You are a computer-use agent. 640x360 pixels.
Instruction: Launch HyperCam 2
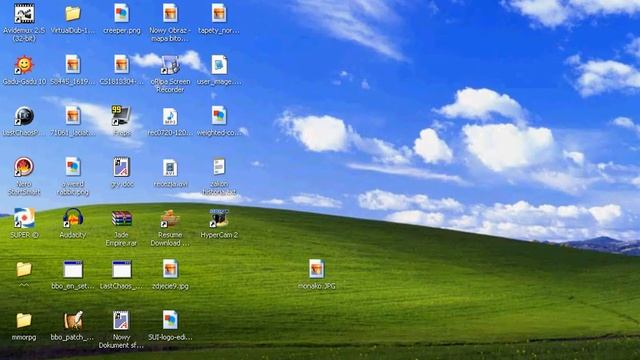219,218
